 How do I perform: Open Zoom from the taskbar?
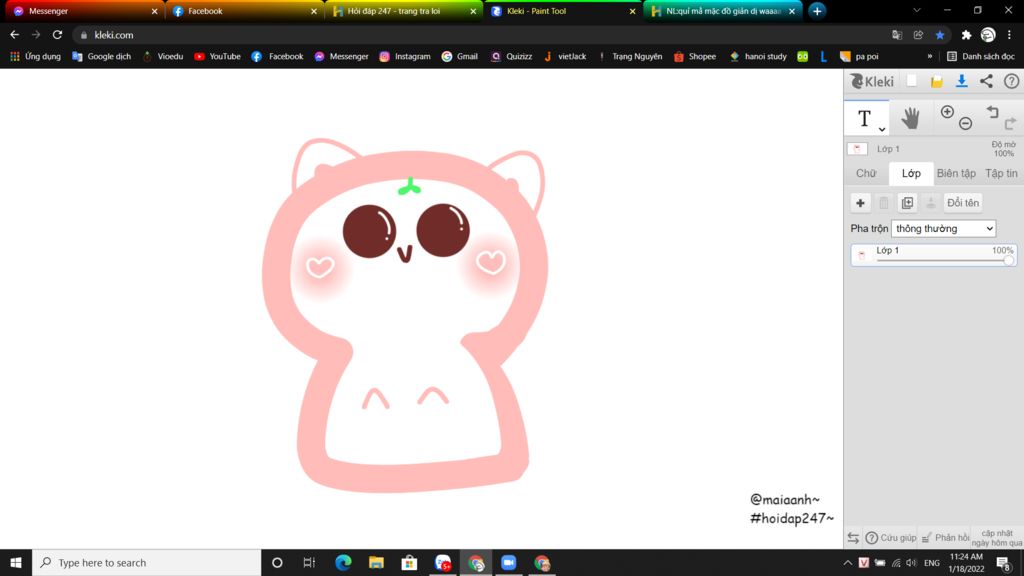click(x=509, y=562)
